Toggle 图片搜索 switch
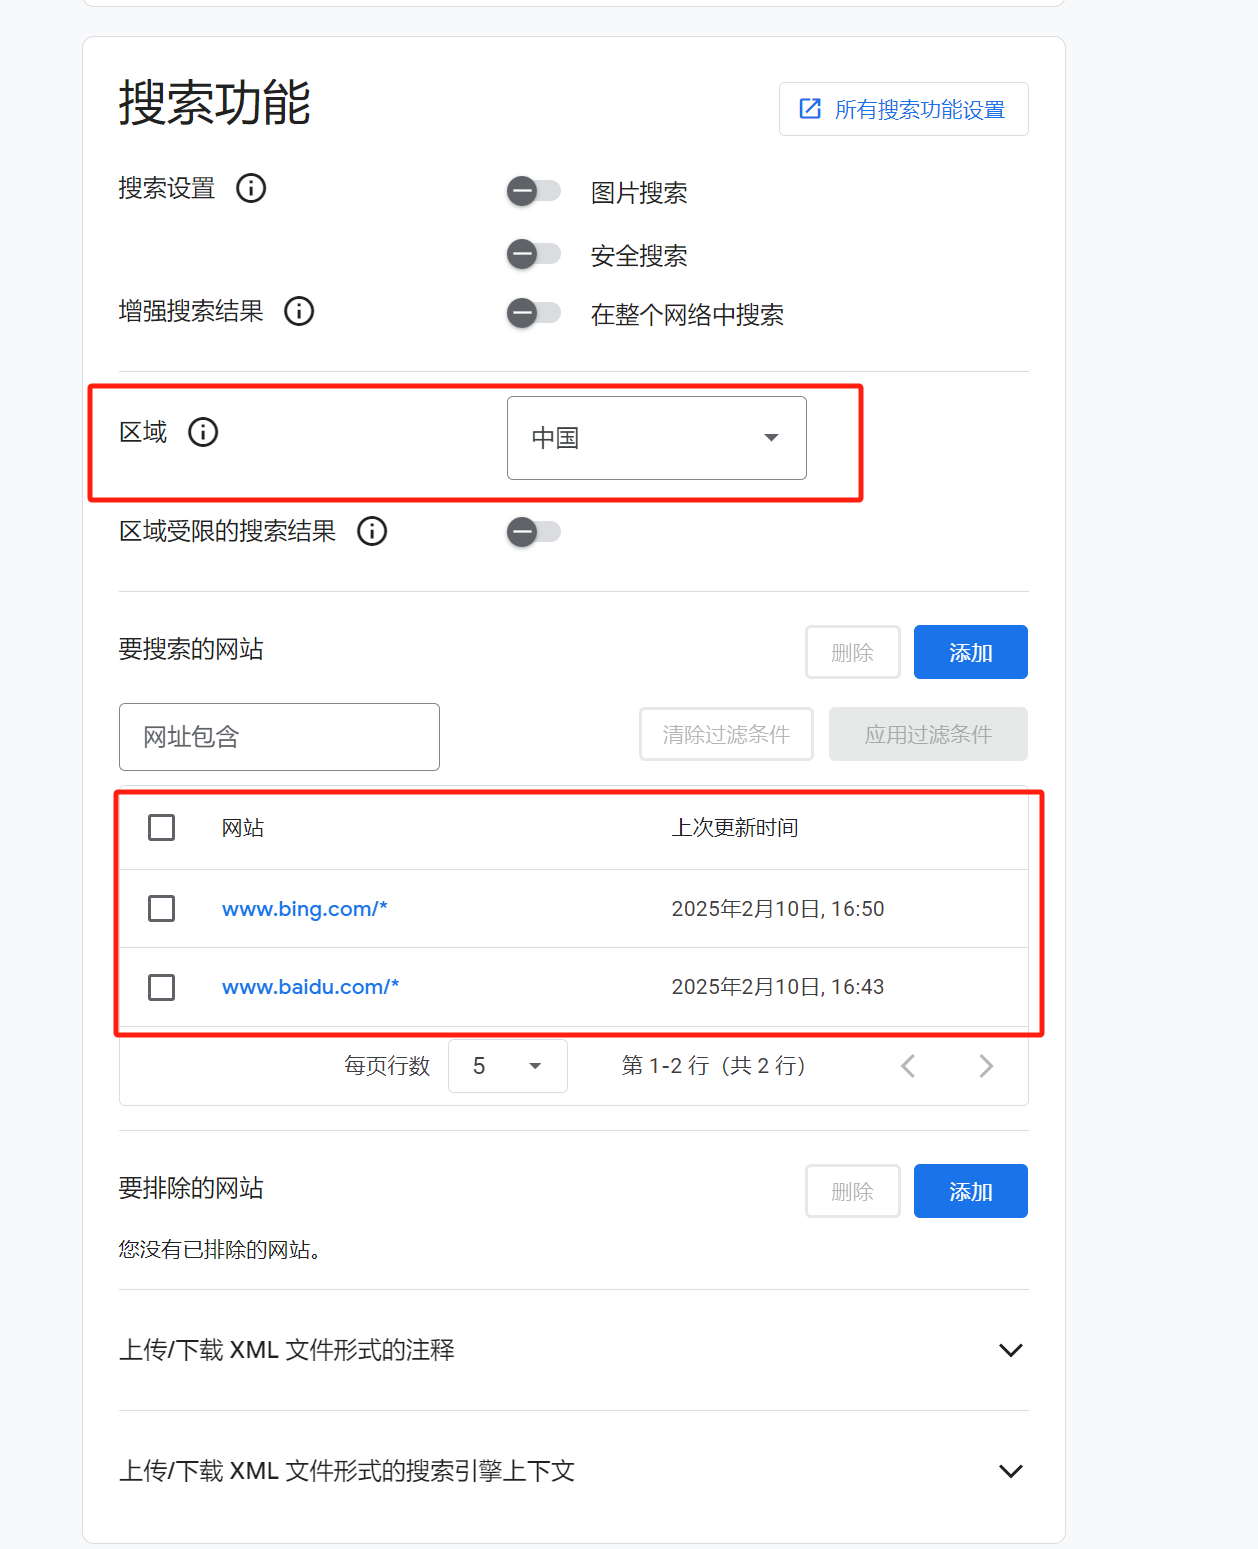Viewport: 1258px width, 1549px height. point(534,191)
